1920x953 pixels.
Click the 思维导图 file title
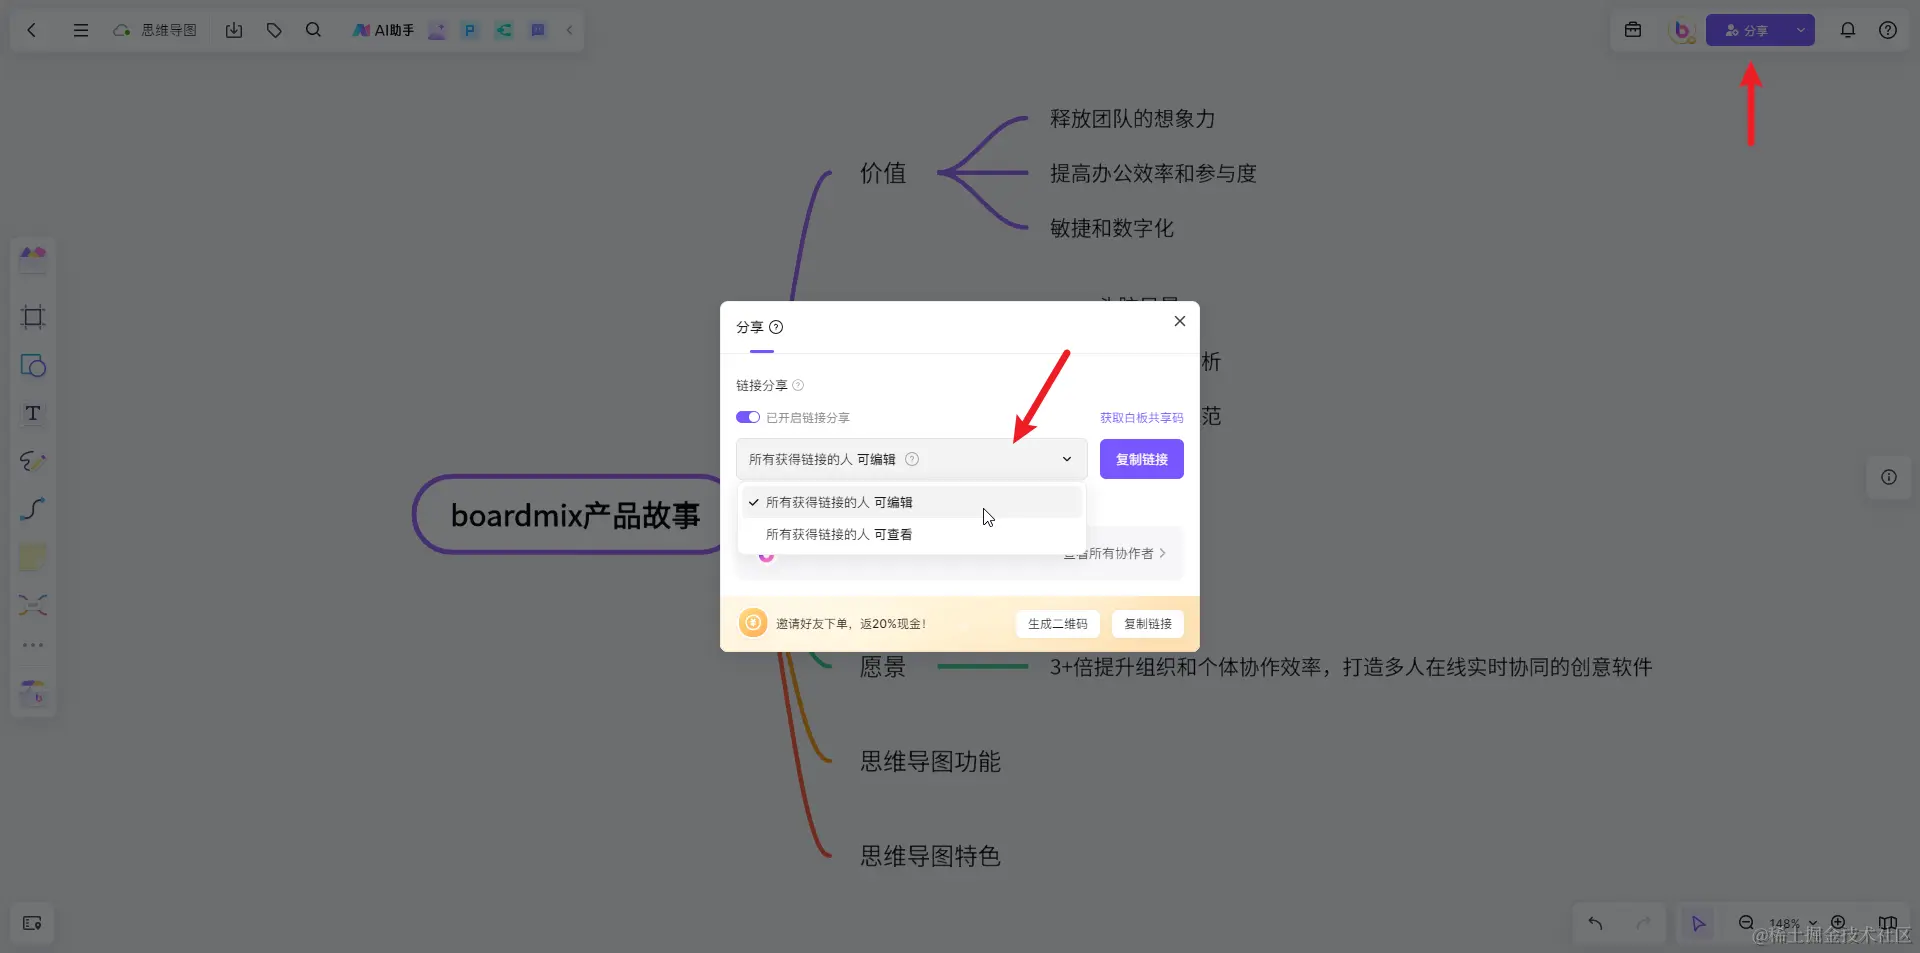coord(169,30)
